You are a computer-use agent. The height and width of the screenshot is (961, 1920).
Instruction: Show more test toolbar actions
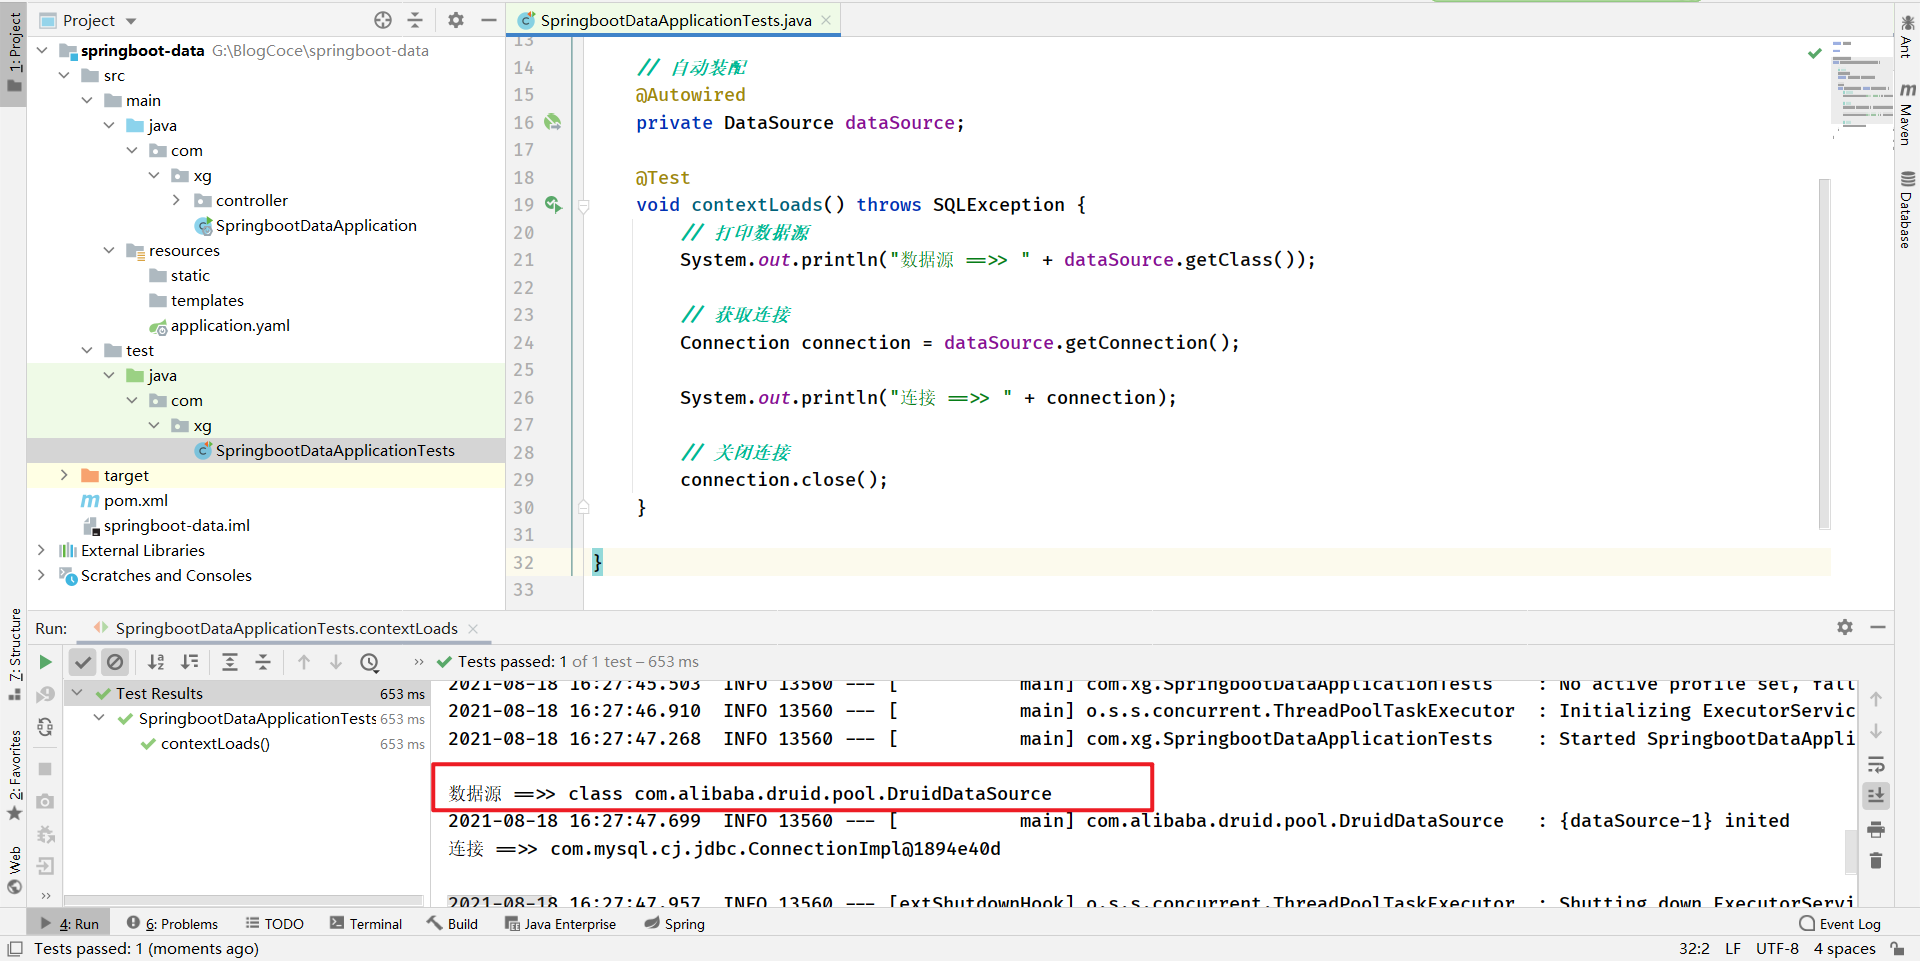click(418, 662)
